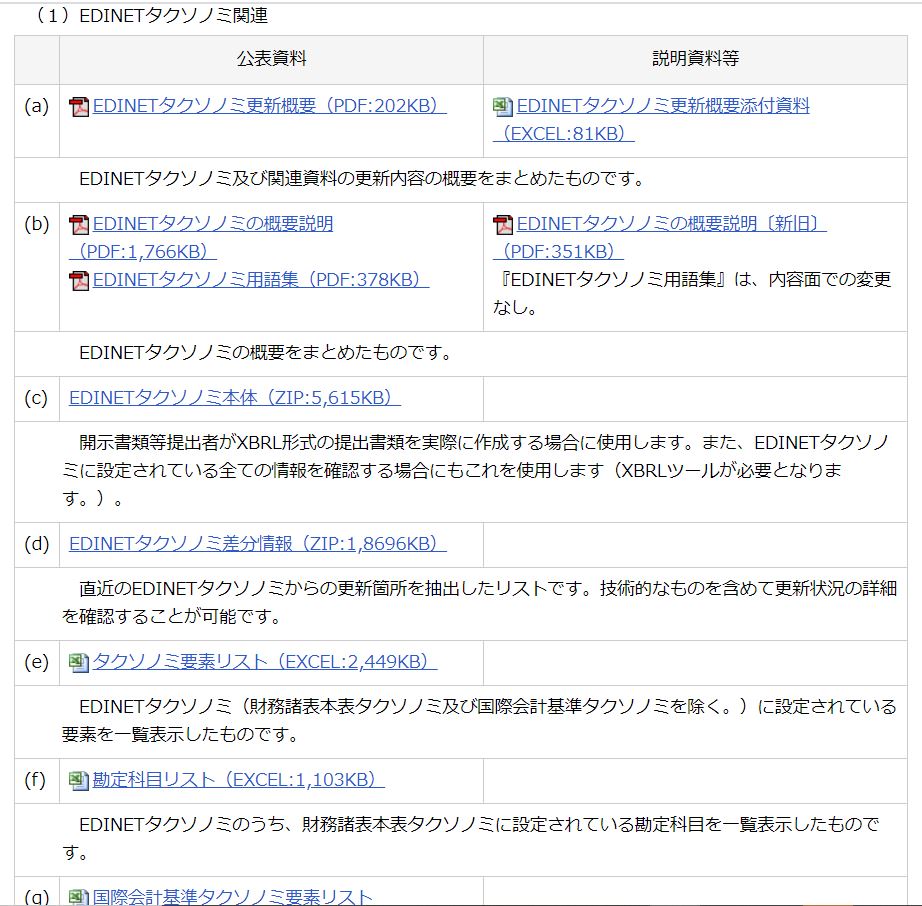Click the (c) row label
This screenshot has height=906, width=922.
(36, 399)
